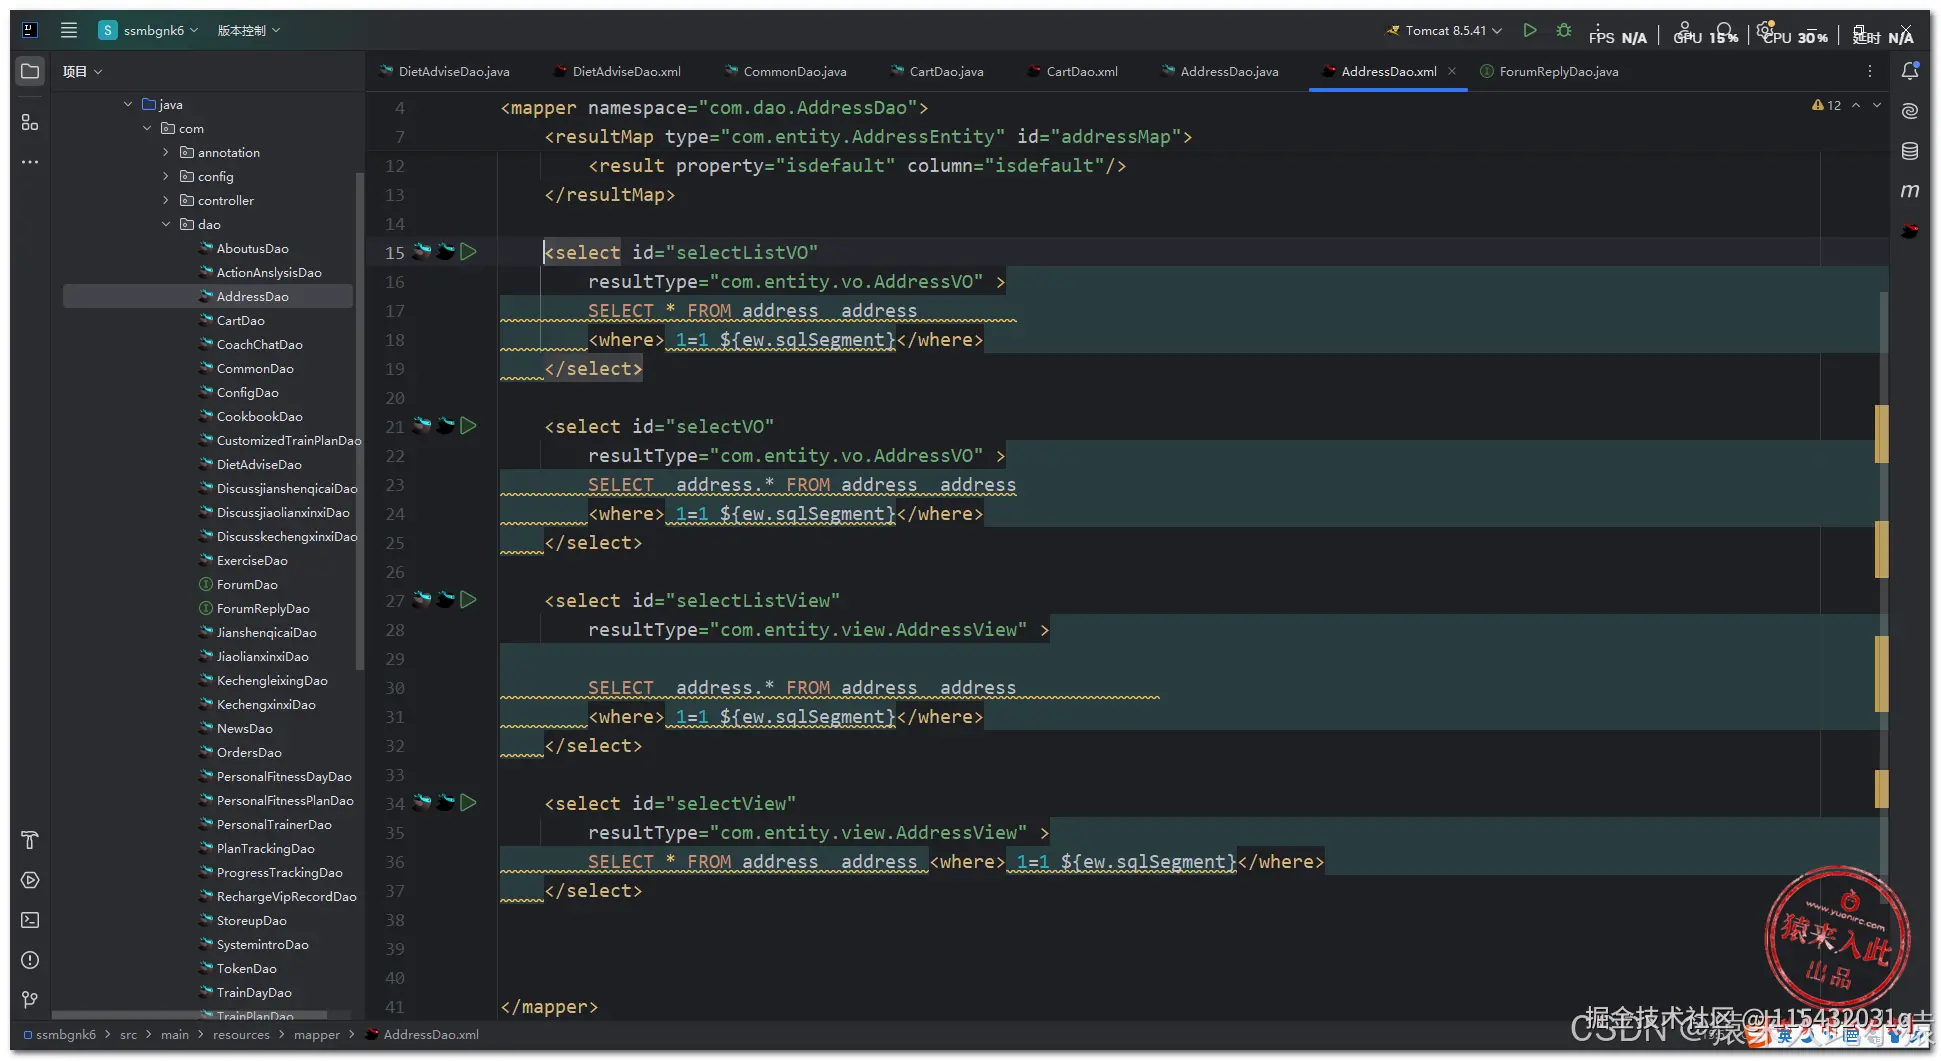Click the run gutter icon on line 27
This screenshot has width=1941, height=1061.
[x=468, y=600]
